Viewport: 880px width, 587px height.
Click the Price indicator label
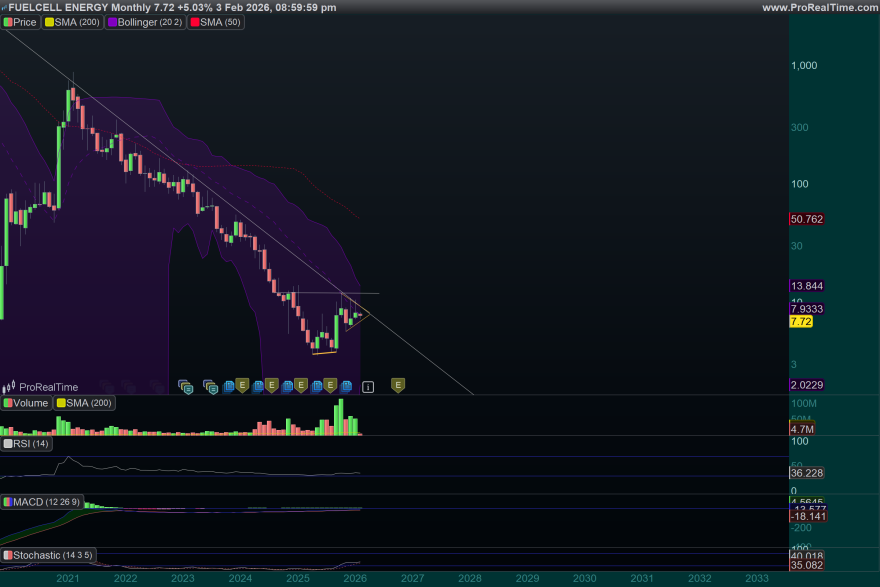[21, 21]
